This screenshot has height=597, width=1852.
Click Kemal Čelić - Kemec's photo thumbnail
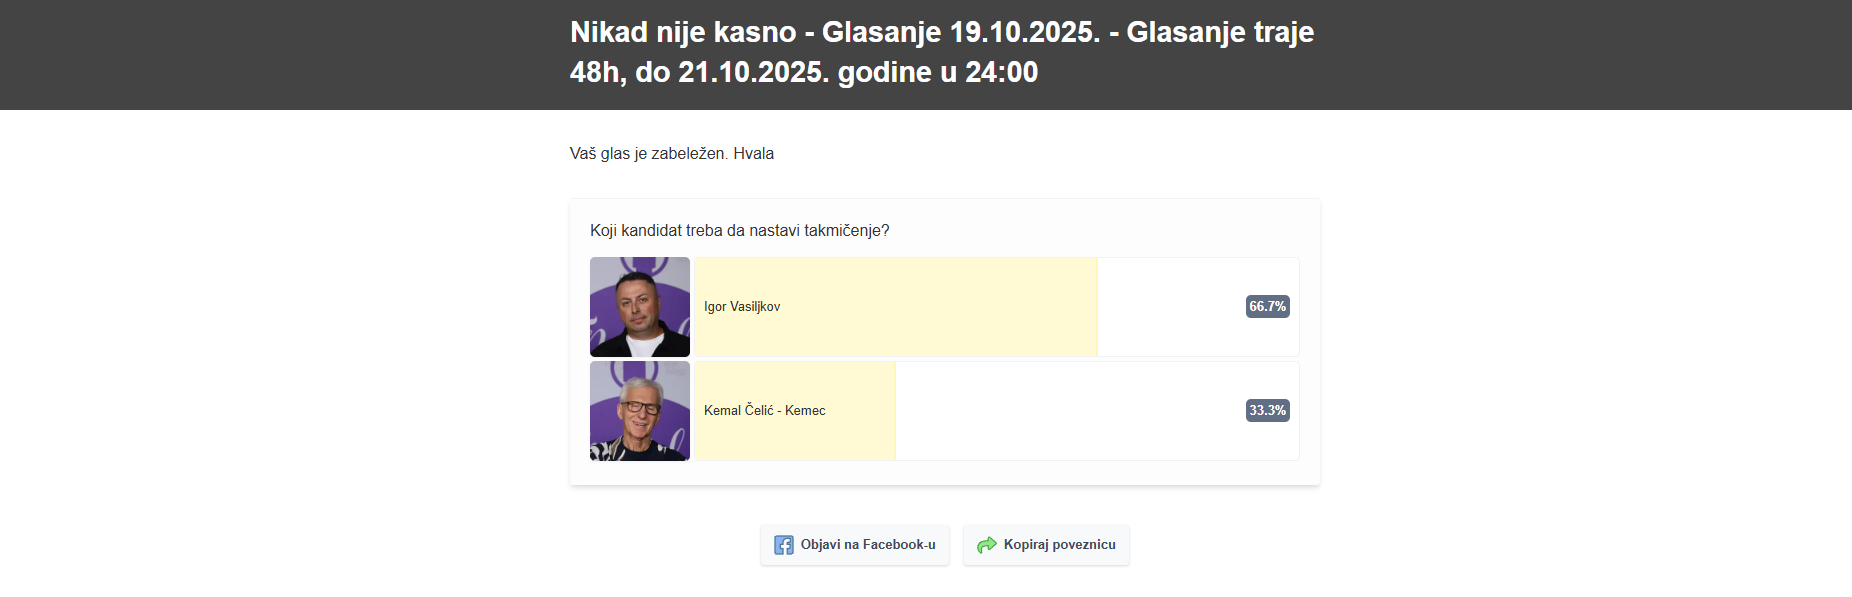pos(640,411)
